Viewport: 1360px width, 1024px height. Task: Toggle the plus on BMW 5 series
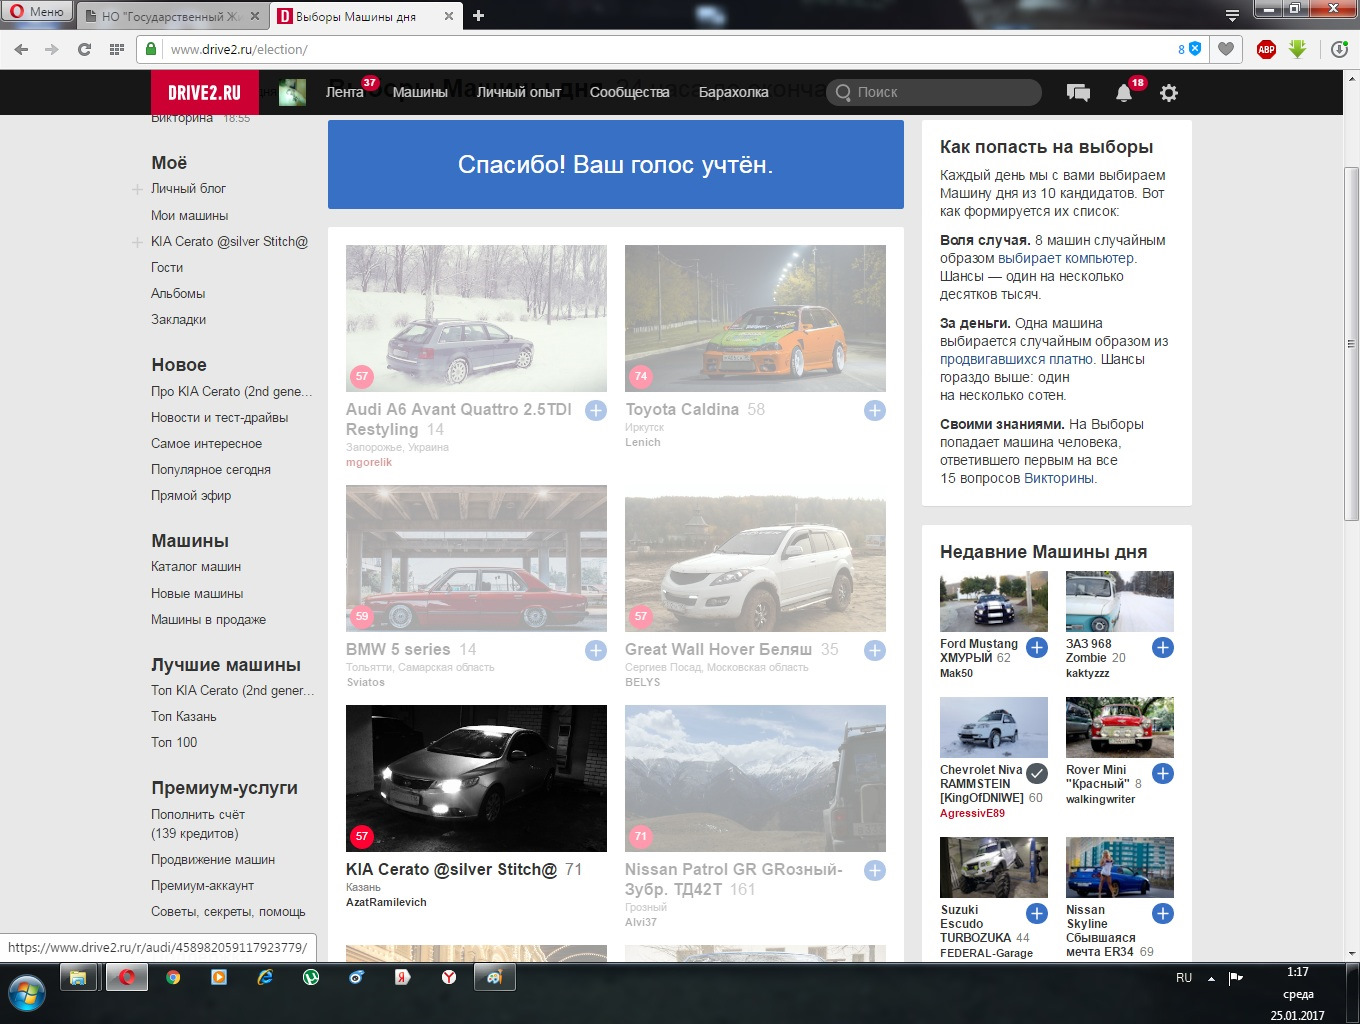pyautogui.click(x=596, y=650)
